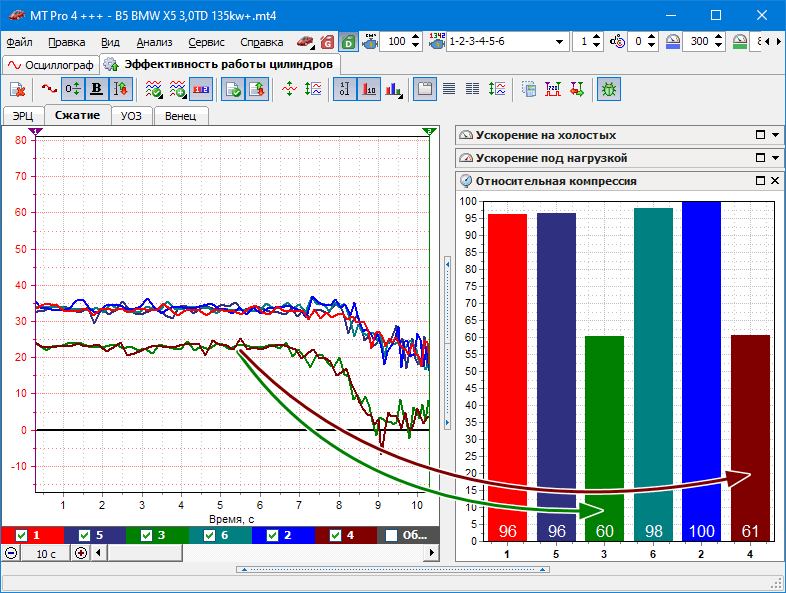This screenshot has width=786, height=593.
Task: Click the red car vehicle icon
Action: click(304, 42)
